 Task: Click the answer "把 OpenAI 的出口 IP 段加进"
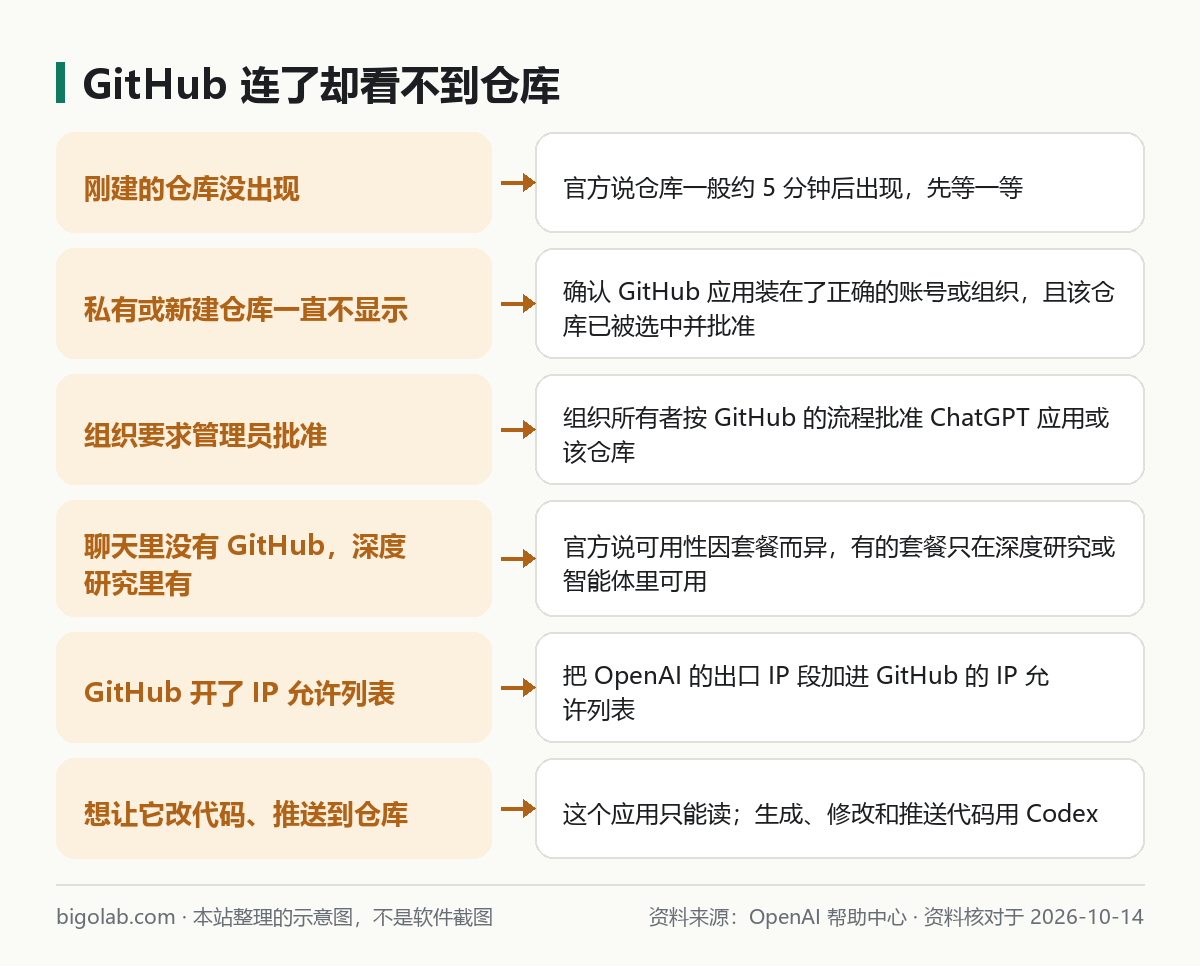840,688
